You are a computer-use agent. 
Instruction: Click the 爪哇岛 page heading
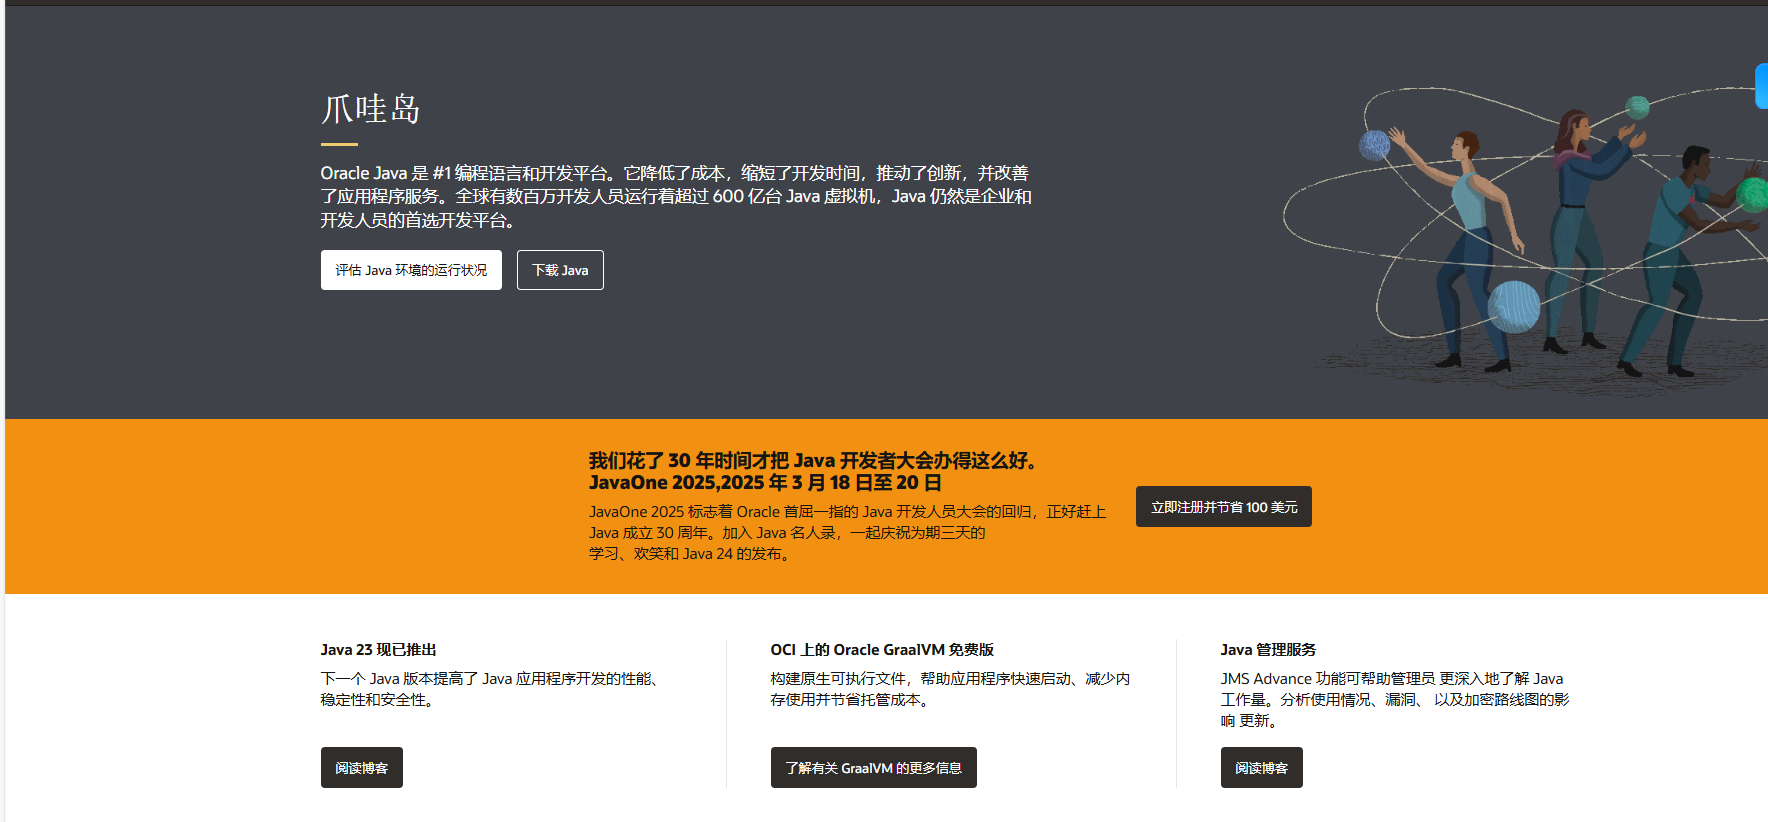[370, 108]
